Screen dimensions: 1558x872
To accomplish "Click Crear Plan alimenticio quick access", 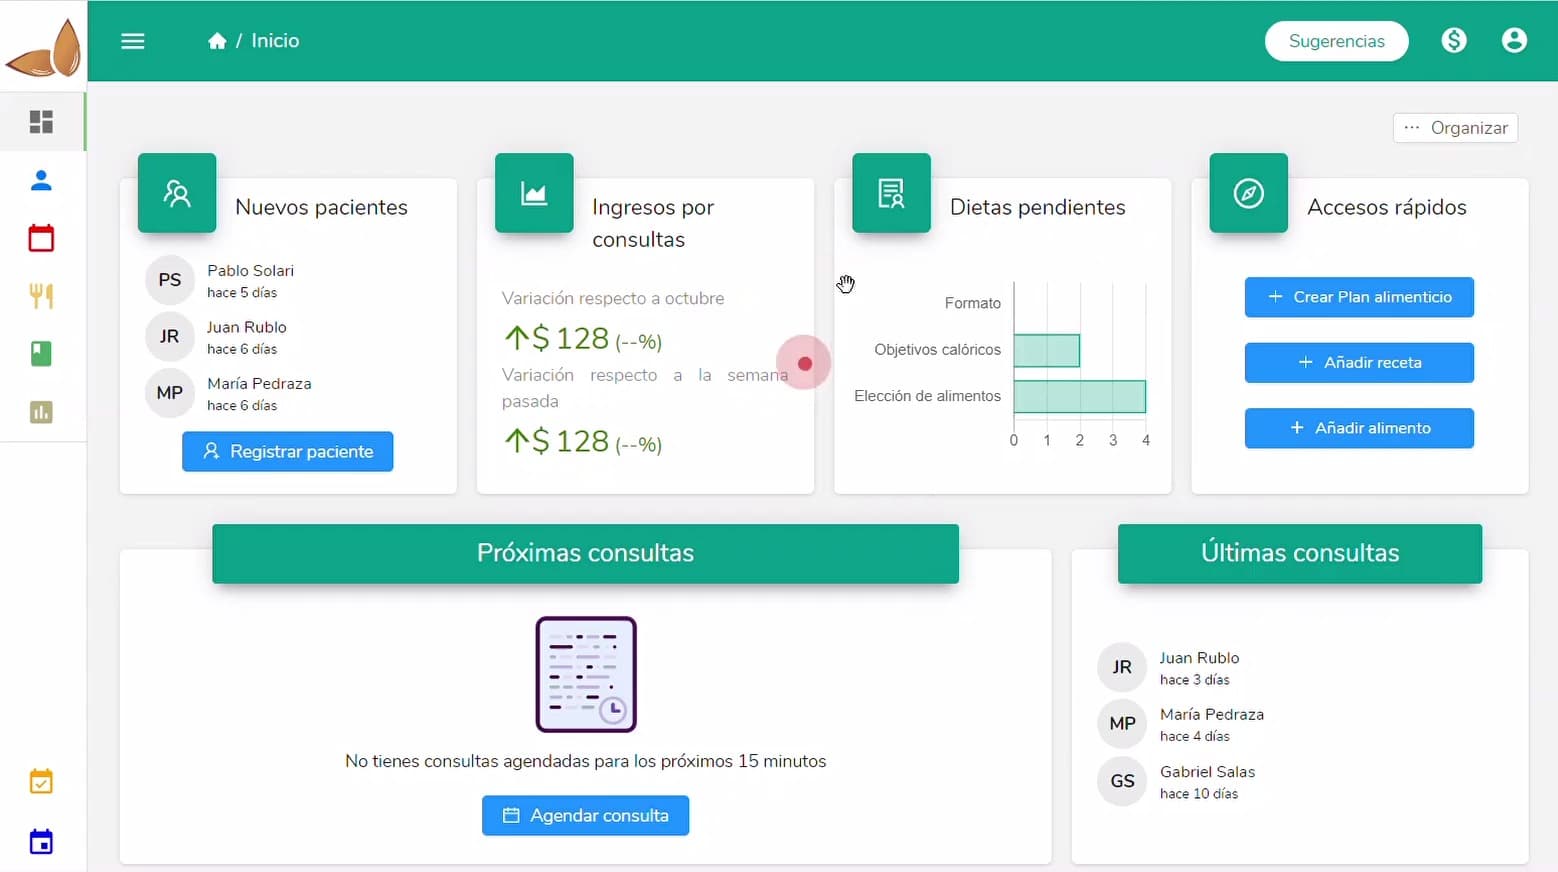I will click(x=1359, y=297).
